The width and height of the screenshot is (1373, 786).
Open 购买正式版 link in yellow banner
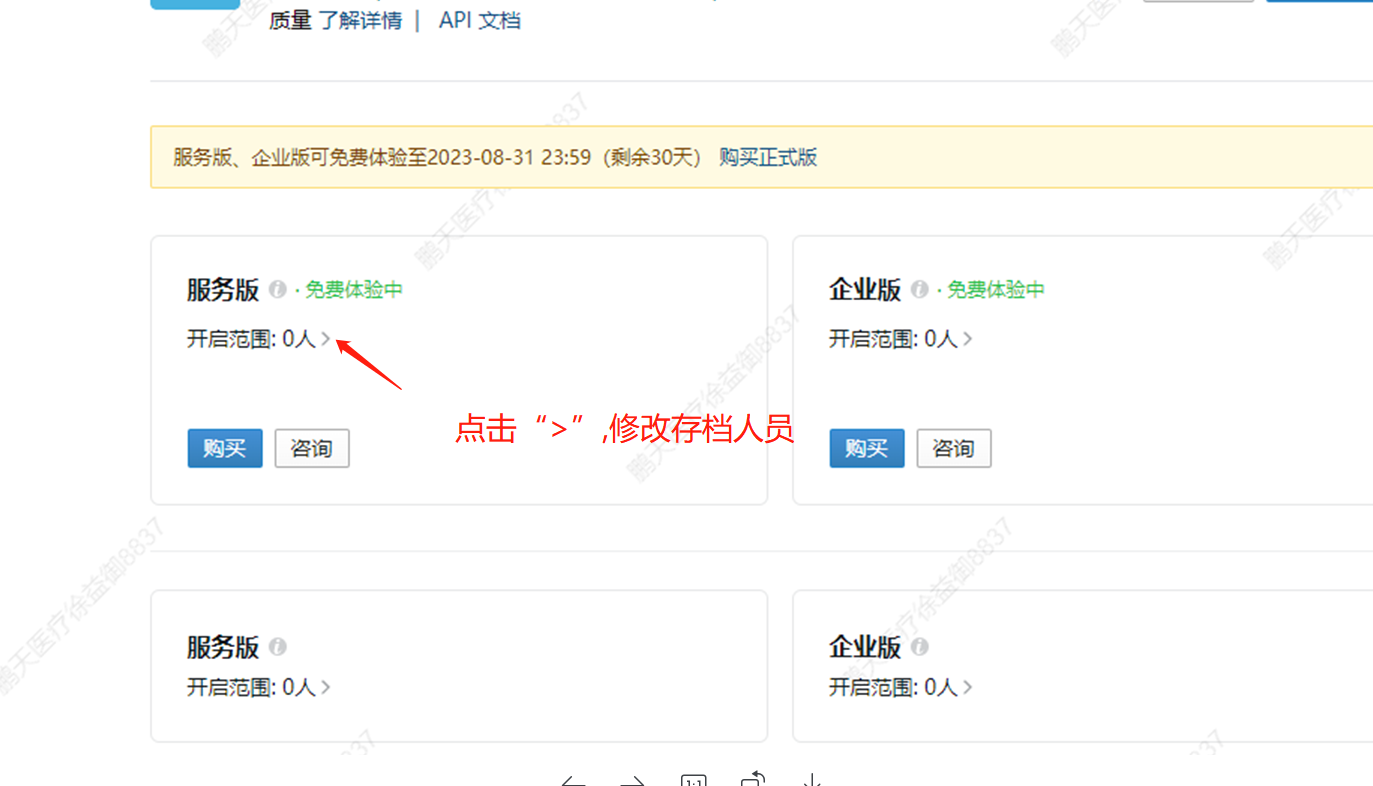pyautogui.click(x=768, y=157)
